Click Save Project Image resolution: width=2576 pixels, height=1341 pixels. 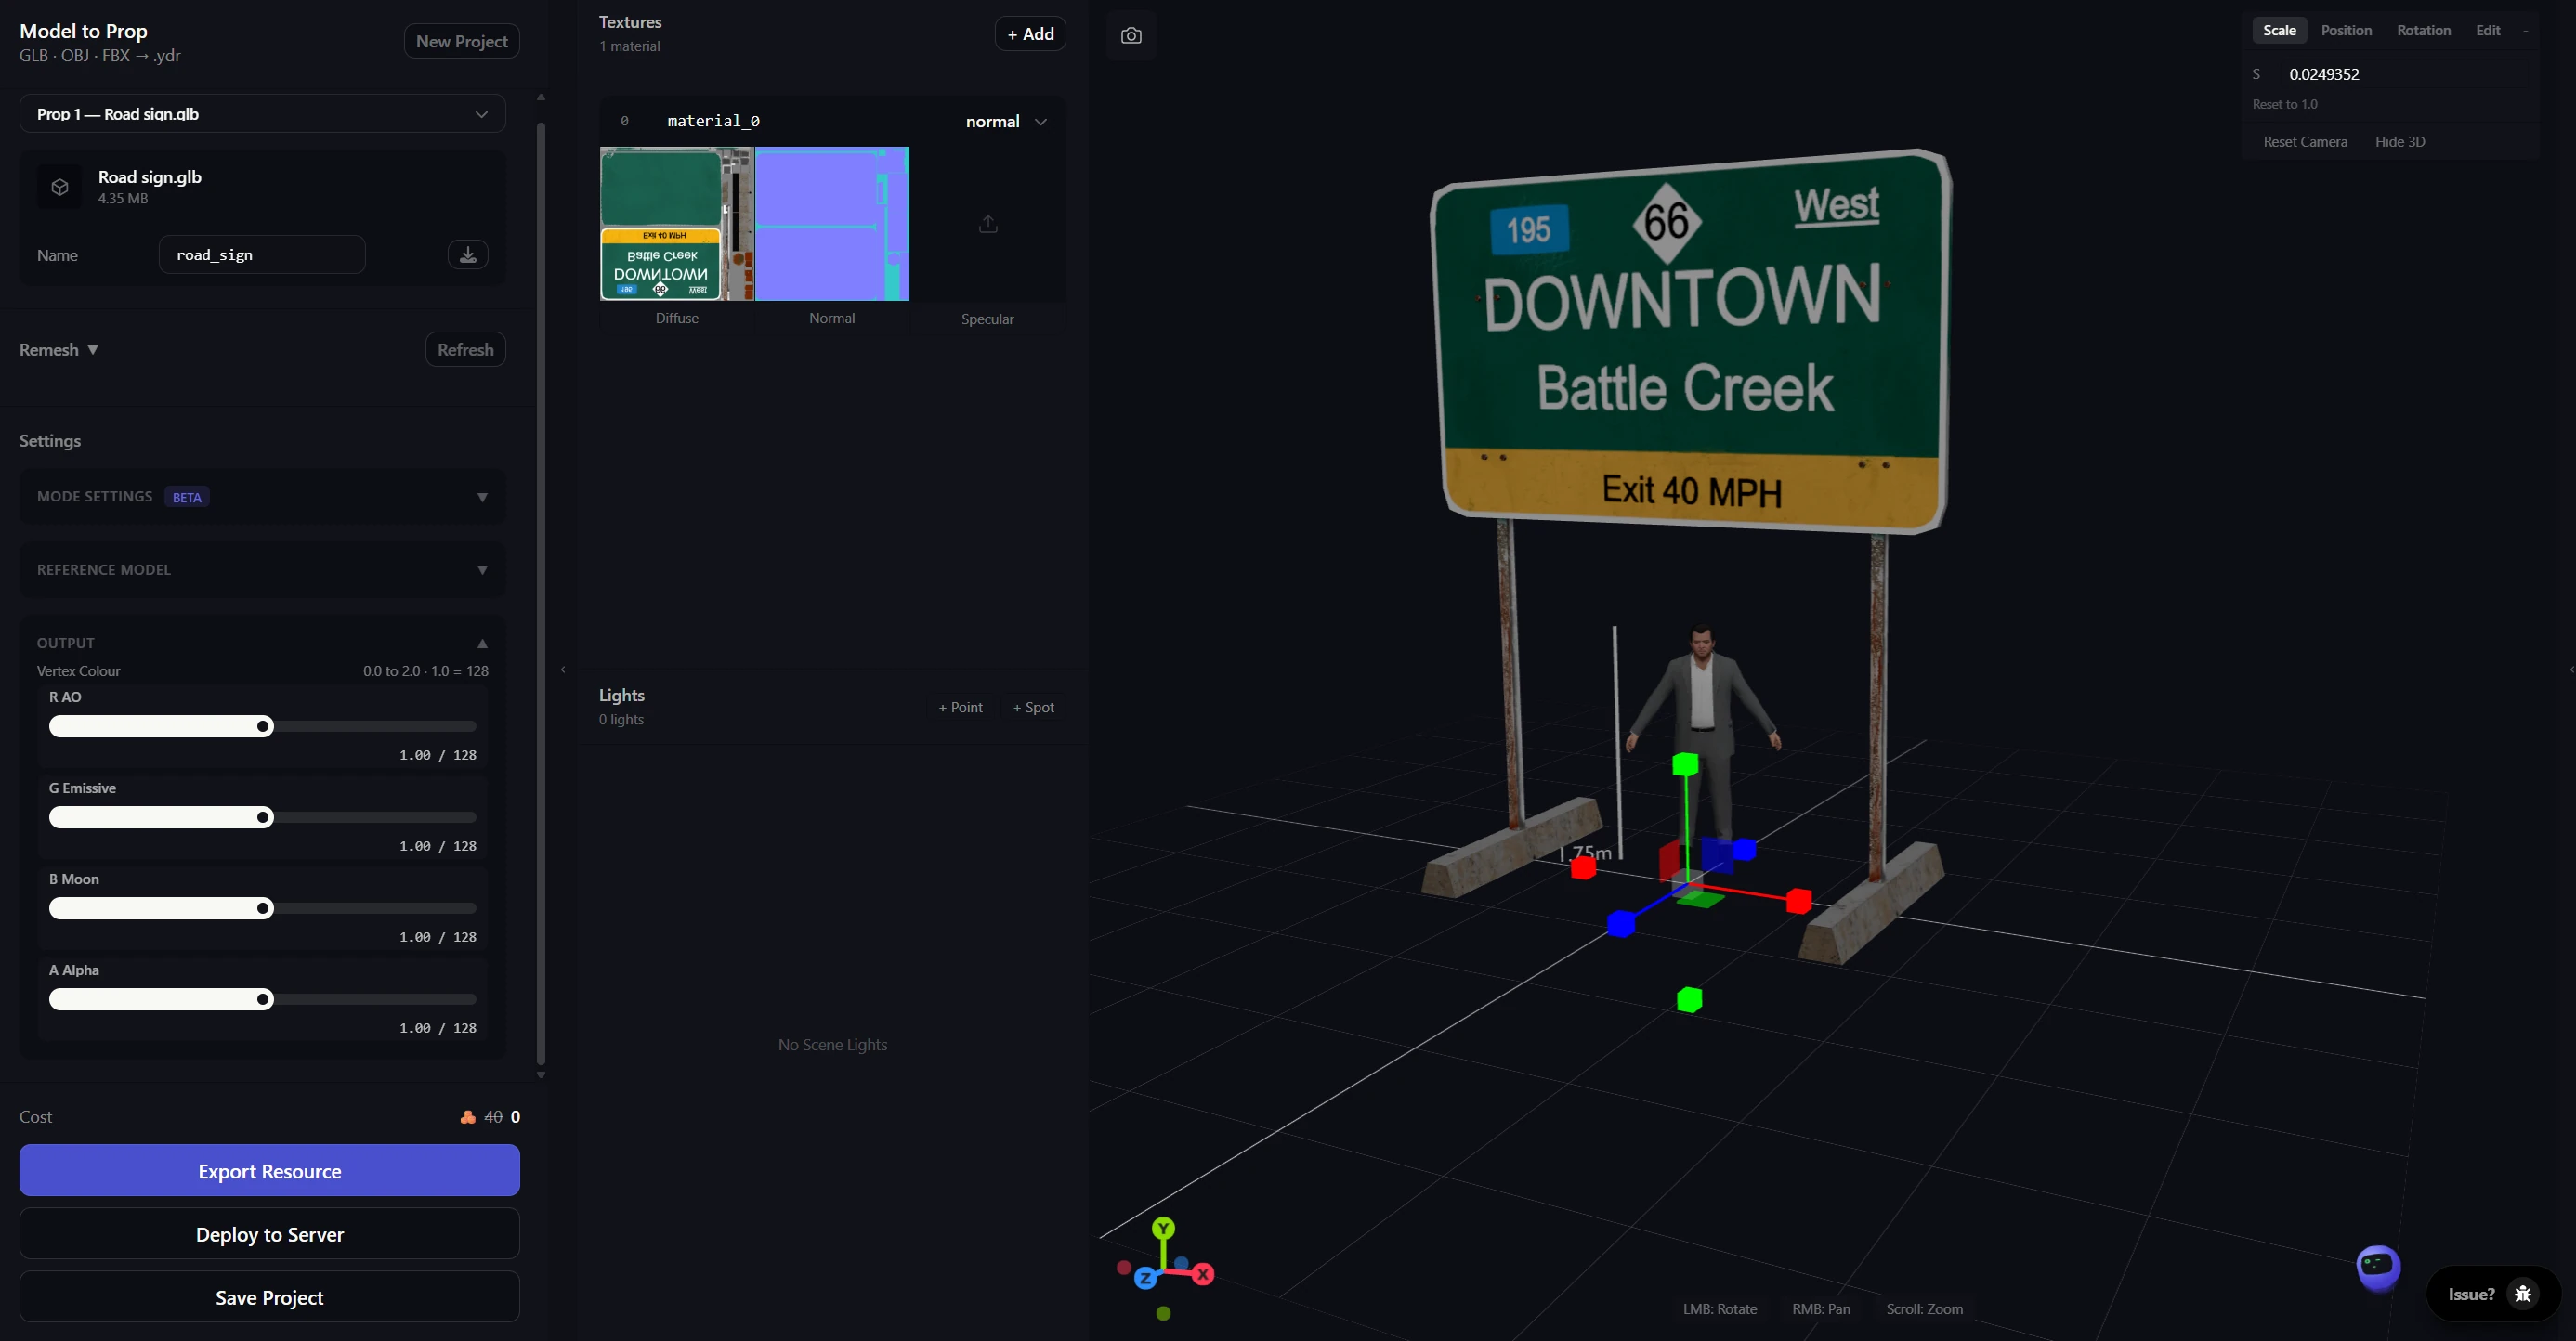[270, 1297]
